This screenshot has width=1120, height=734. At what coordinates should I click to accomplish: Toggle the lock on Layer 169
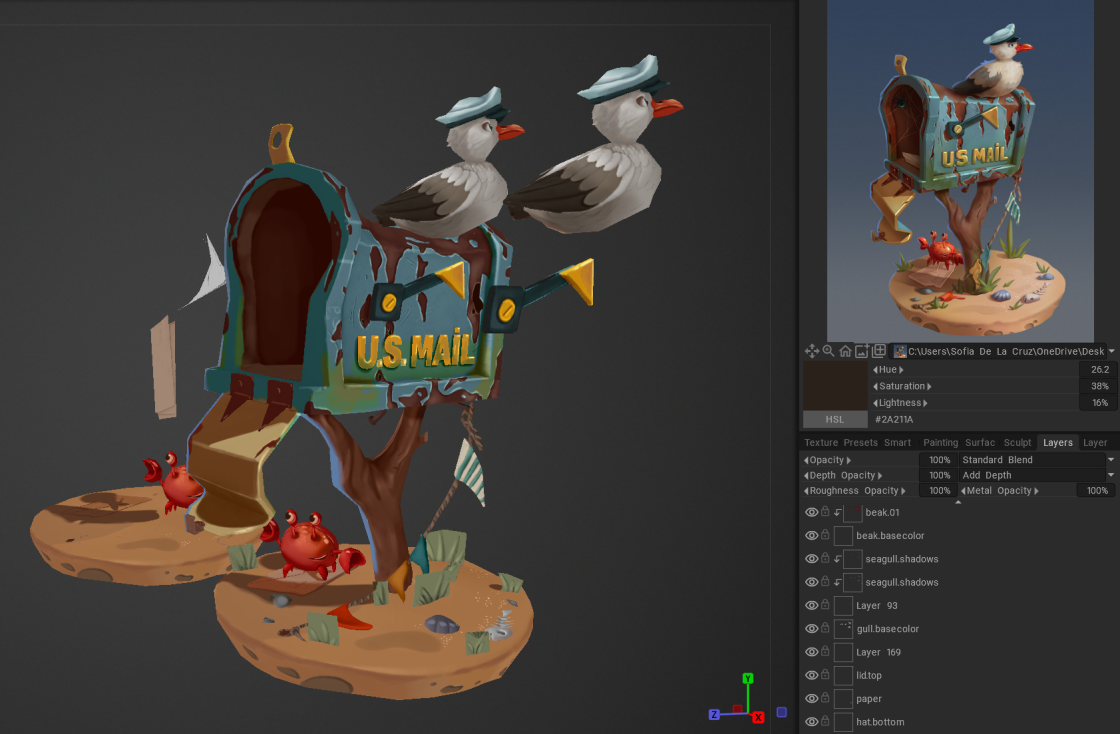(825, 652)
